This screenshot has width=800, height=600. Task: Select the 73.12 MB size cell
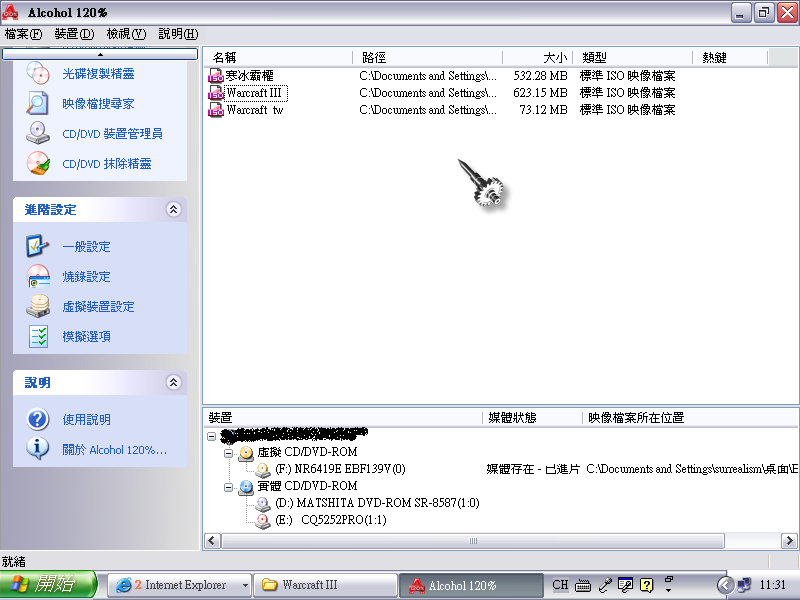pyautogui.click(x=543, y=110)
